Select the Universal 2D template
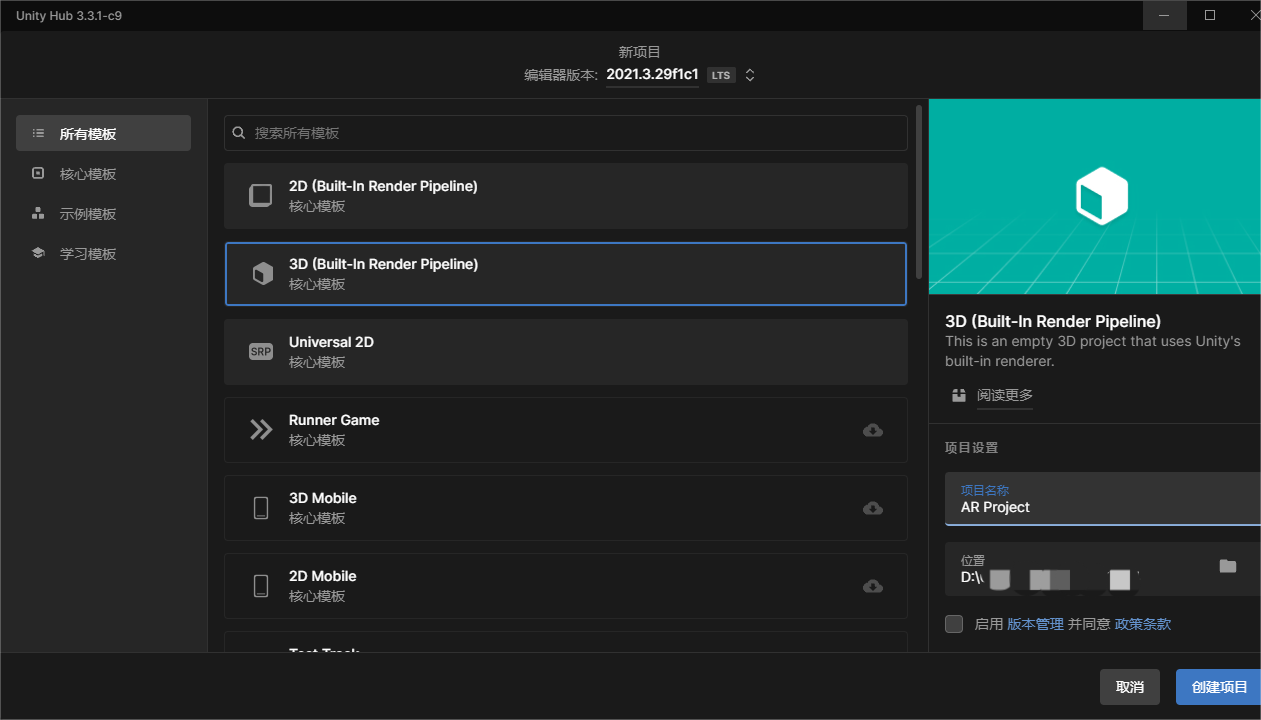The height and width of the screenshot is (720, 1261). point(566,352)
